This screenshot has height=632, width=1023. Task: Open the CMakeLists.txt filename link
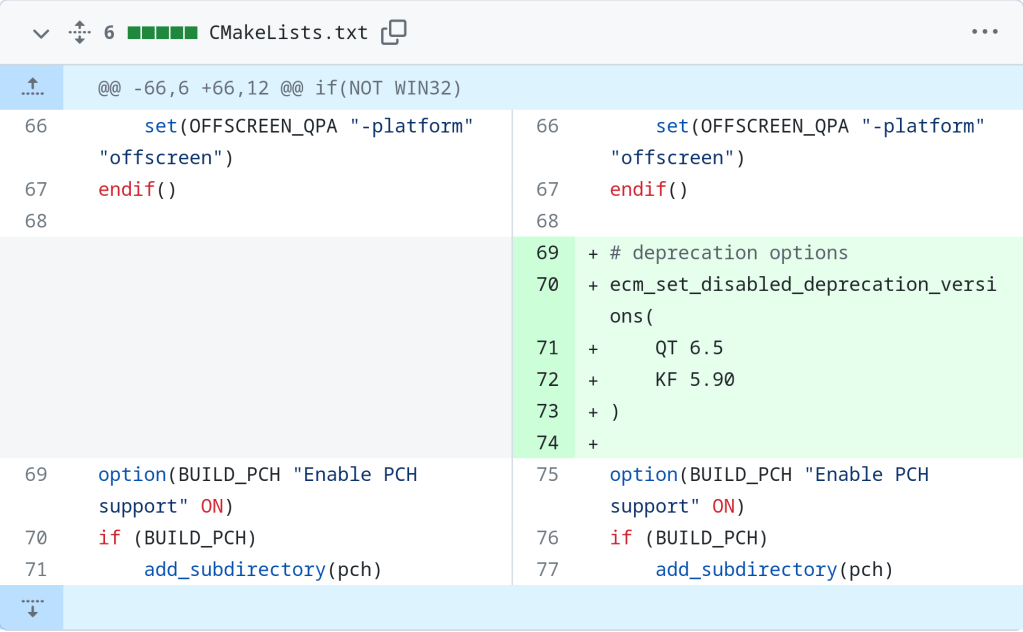pyautogui.click(x=288, y=33)
